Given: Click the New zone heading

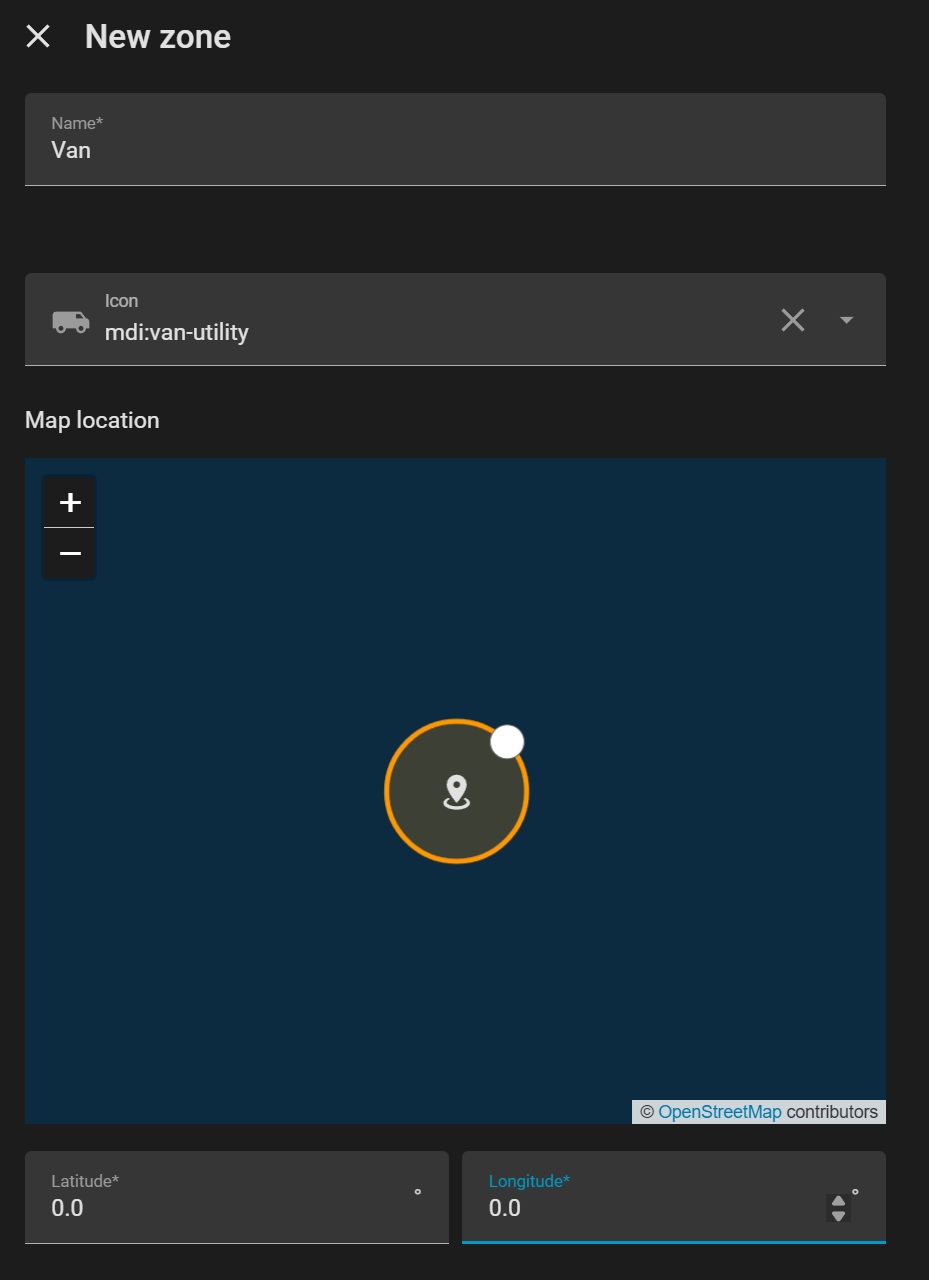Looking at the screenshot, I should click(158, 37).
